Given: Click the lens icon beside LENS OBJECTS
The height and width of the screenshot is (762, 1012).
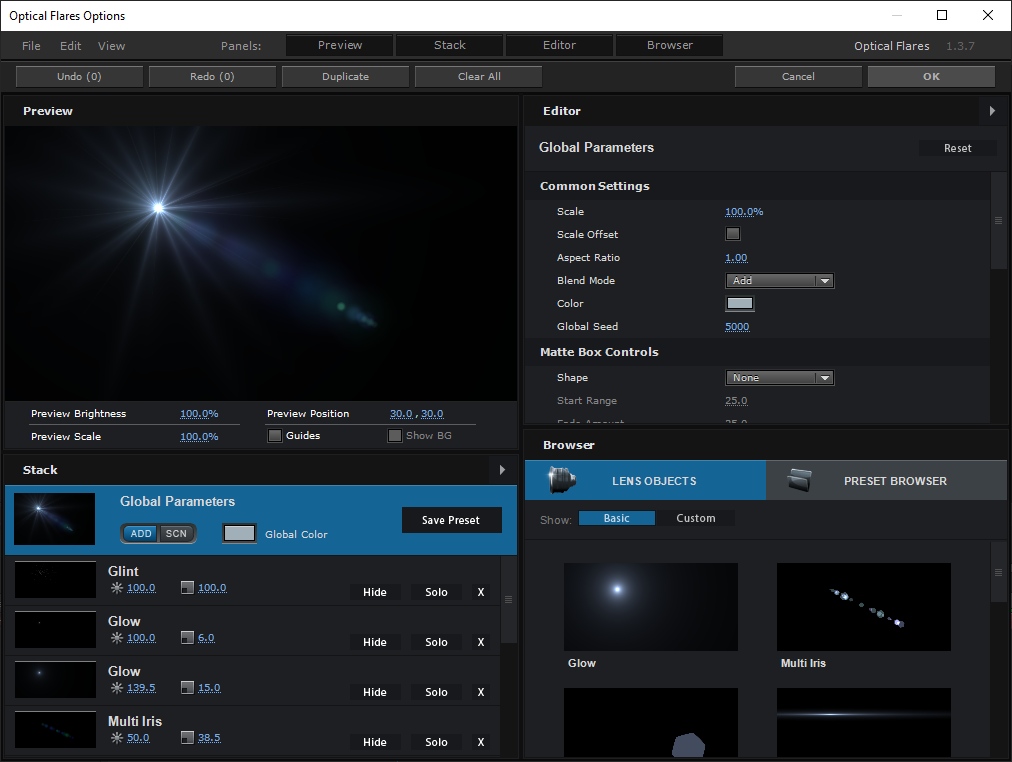Looking at the screenshot, I should [562, 480].
